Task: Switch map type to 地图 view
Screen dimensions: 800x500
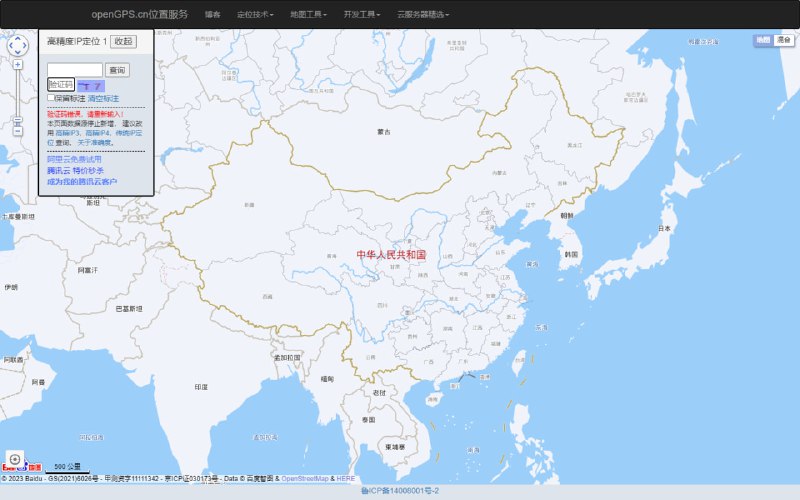Action: (763, 39)
